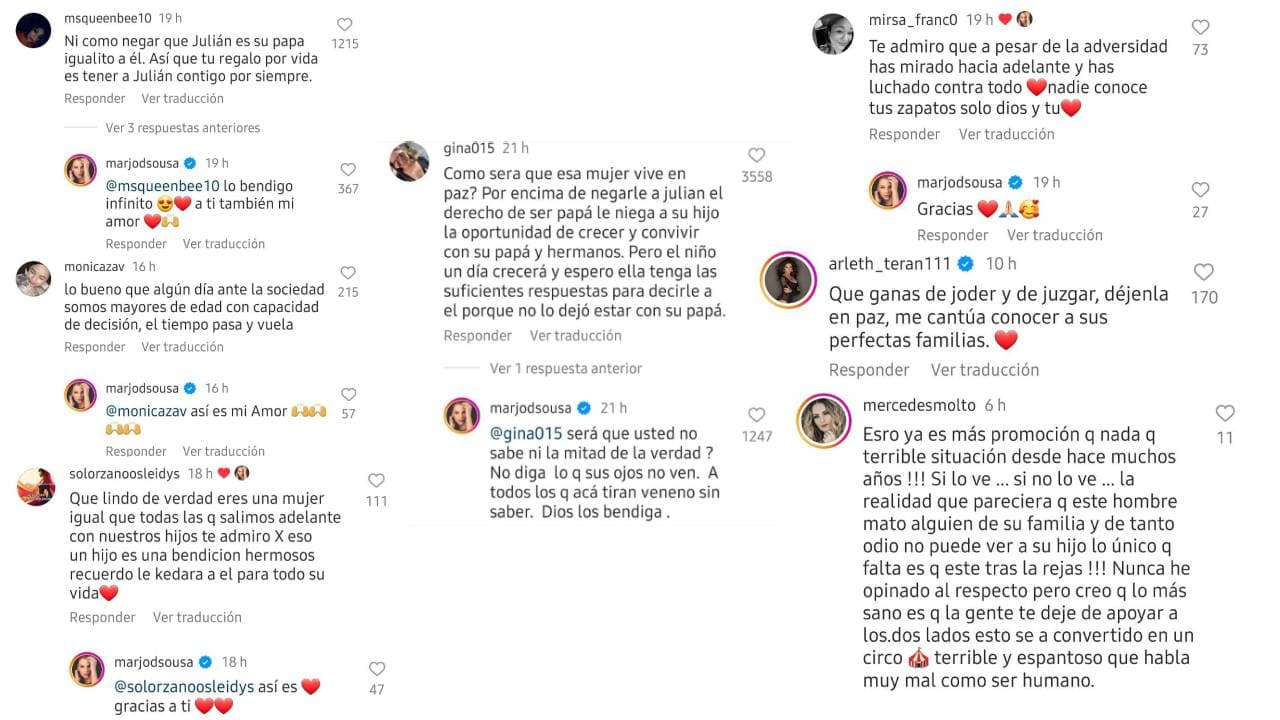Click Responder under arleth_teran111's comment

tap(868, 369)
